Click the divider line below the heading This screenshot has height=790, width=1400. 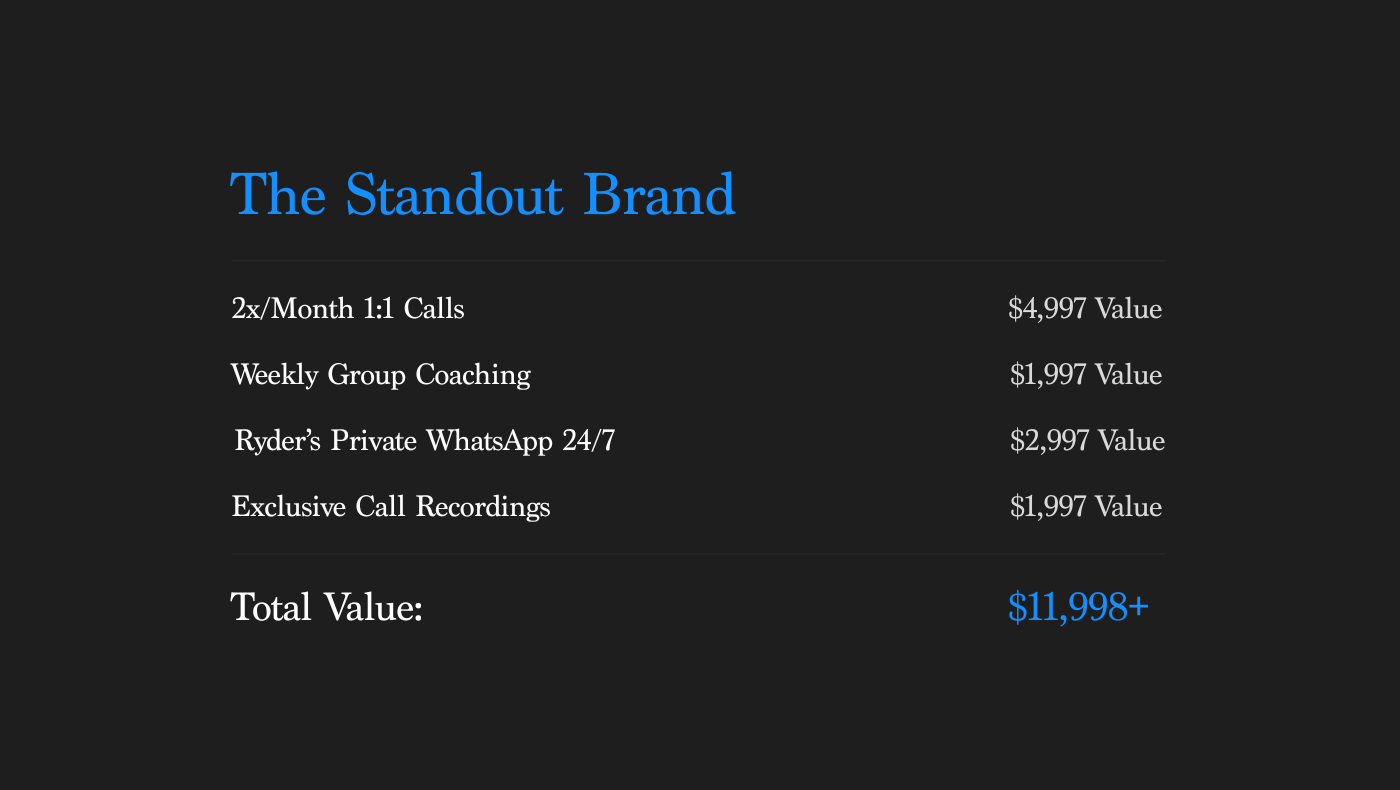pyautogui.click(x=698, y=261)
